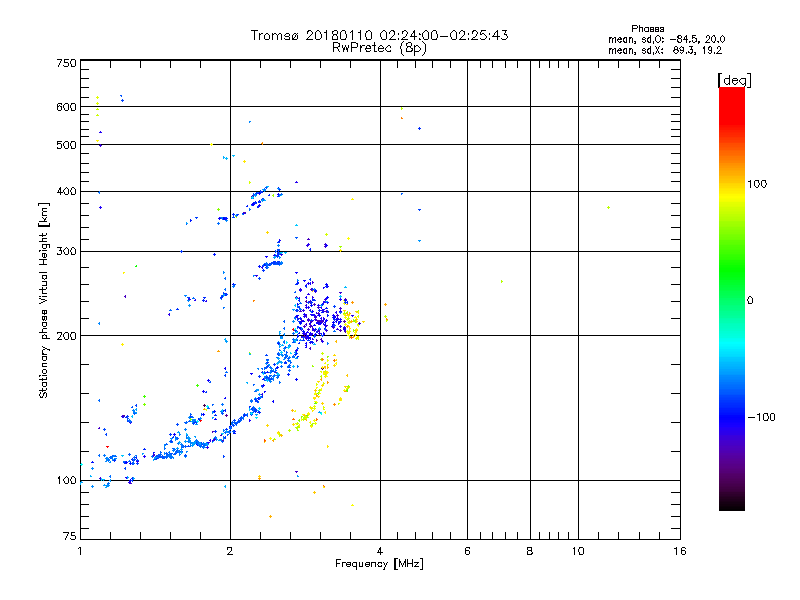Click the y-axis '750' tick label
The image size is (800, 600).
pyautogui.click(x=66, y=63)
